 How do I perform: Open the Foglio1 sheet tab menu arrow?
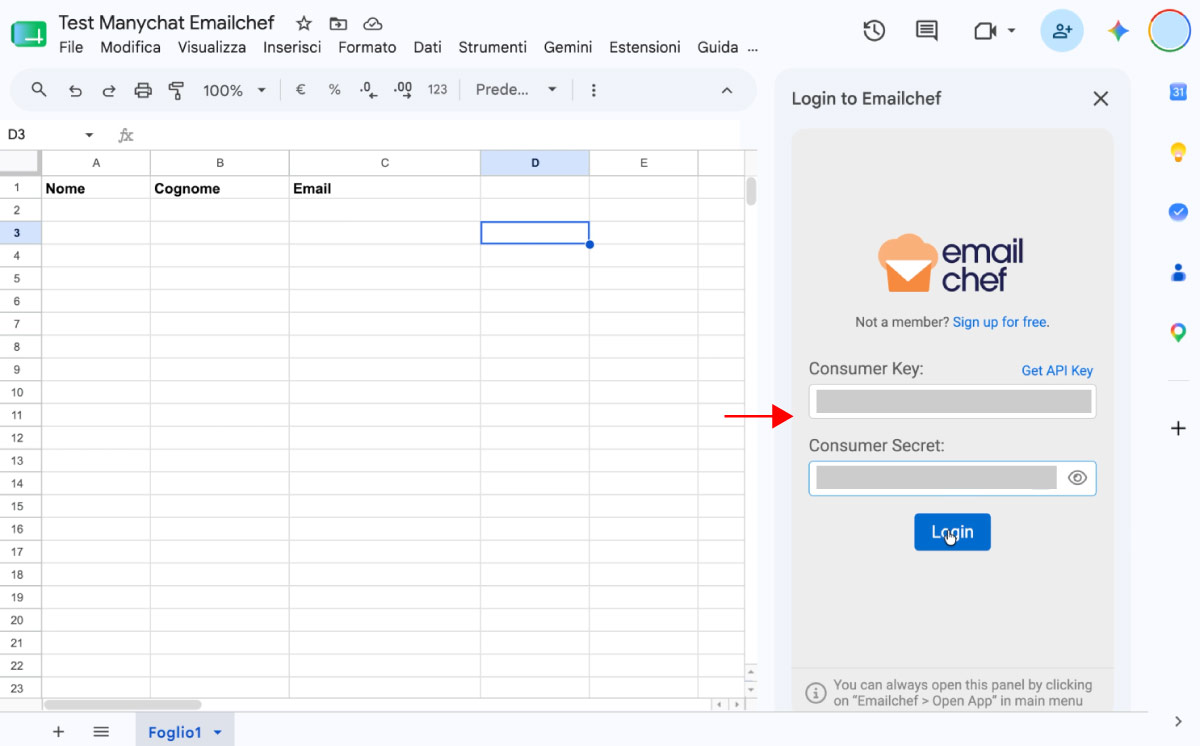pyautogui.click(x=217, y=733)
